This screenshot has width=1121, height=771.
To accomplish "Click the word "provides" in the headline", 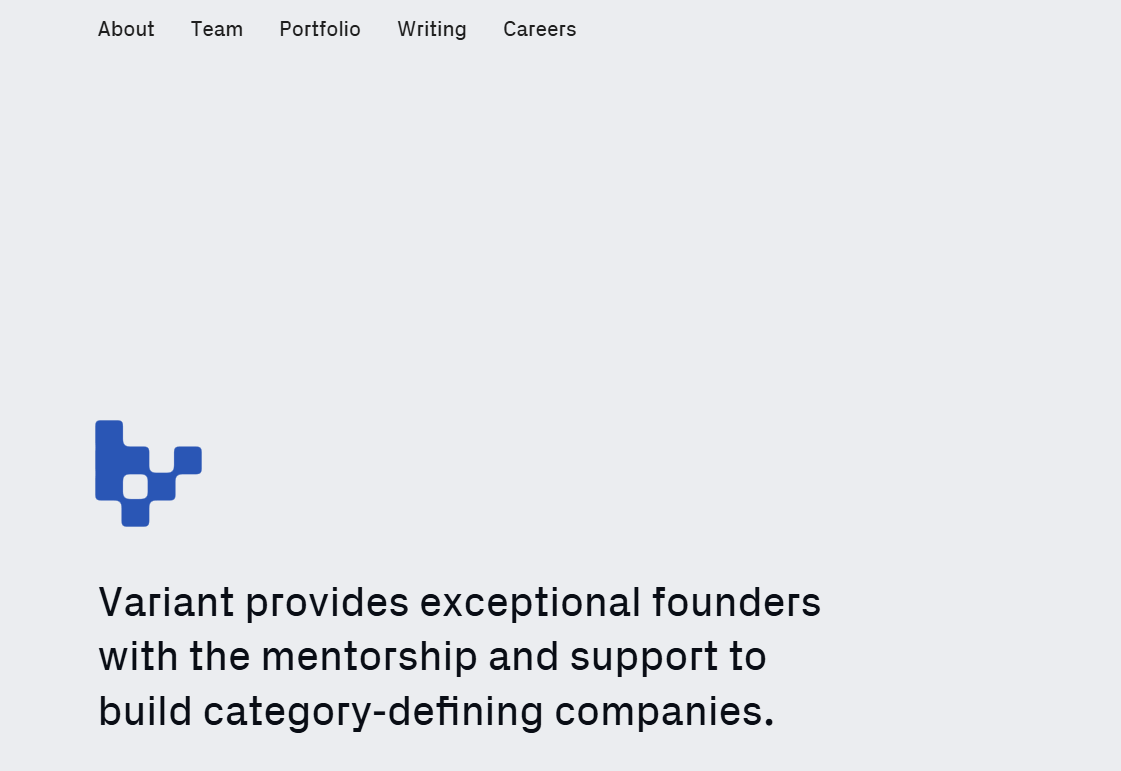I will pyautogui.click(x=327, y=603).
